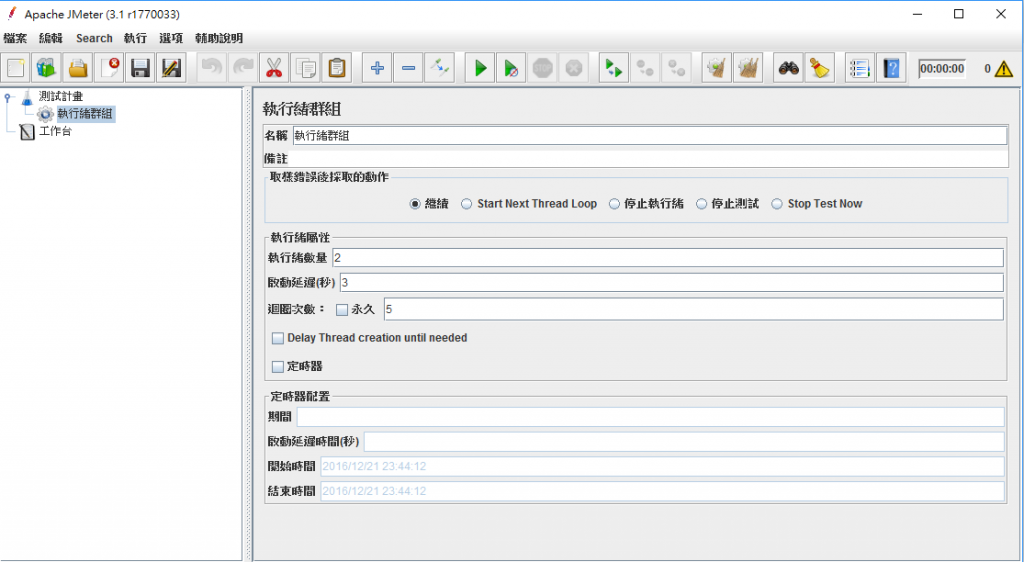This screenshot has height=562, width=1024.
Task: Click the Paste clipboard icon
Action: pyautogui.click(x=337, y=68)
